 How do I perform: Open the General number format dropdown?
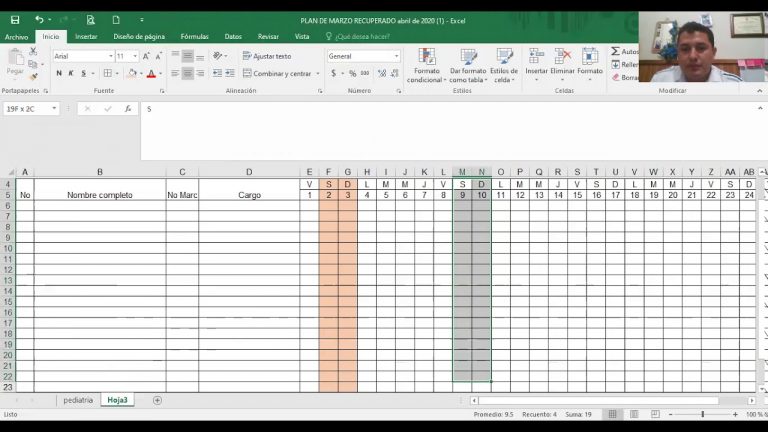396,56
